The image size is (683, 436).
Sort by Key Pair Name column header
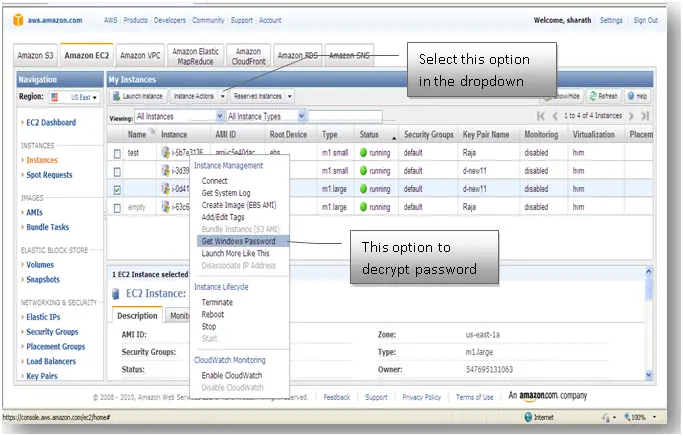[486, 135]
